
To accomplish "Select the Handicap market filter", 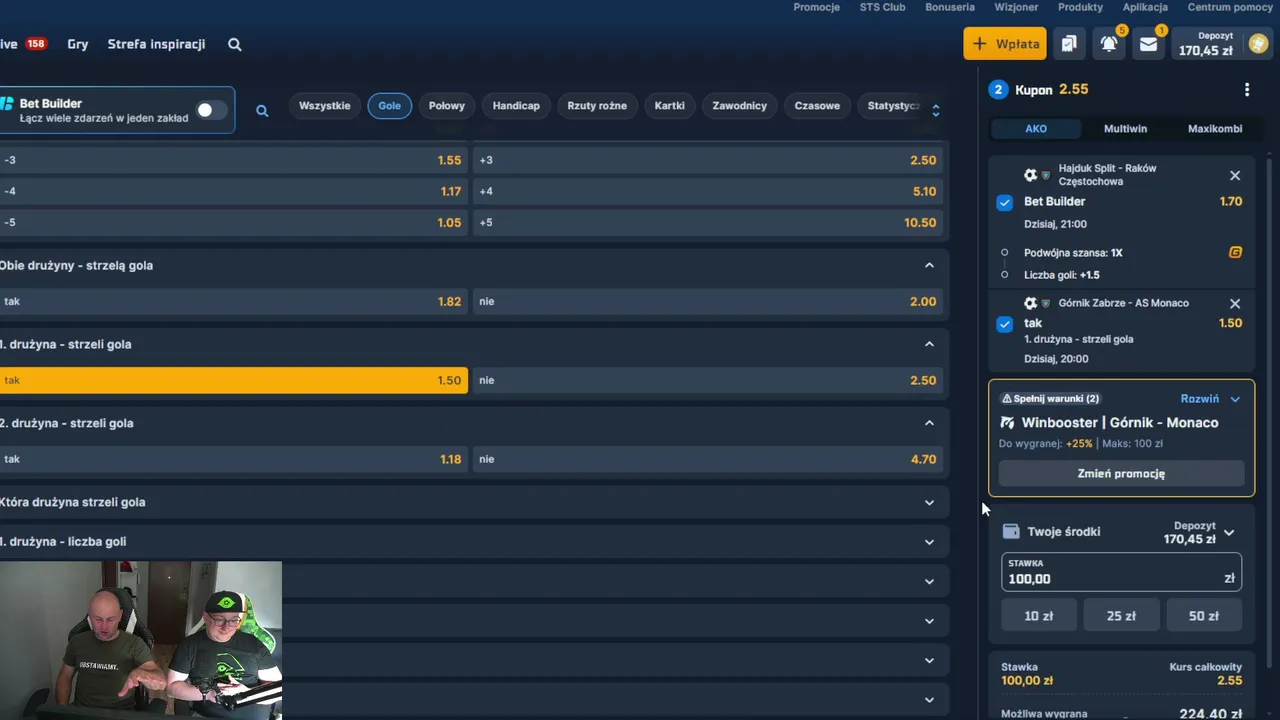I will point(516,106).
